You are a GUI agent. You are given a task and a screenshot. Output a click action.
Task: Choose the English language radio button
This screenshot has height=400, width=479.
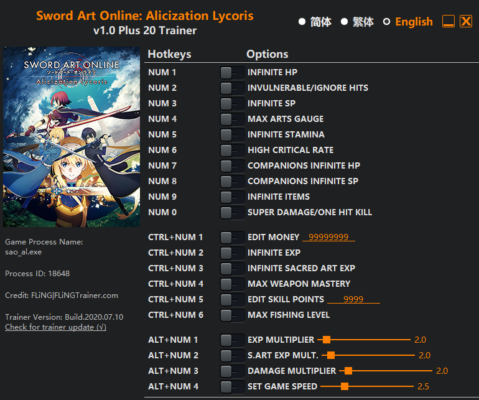point(386,22)
